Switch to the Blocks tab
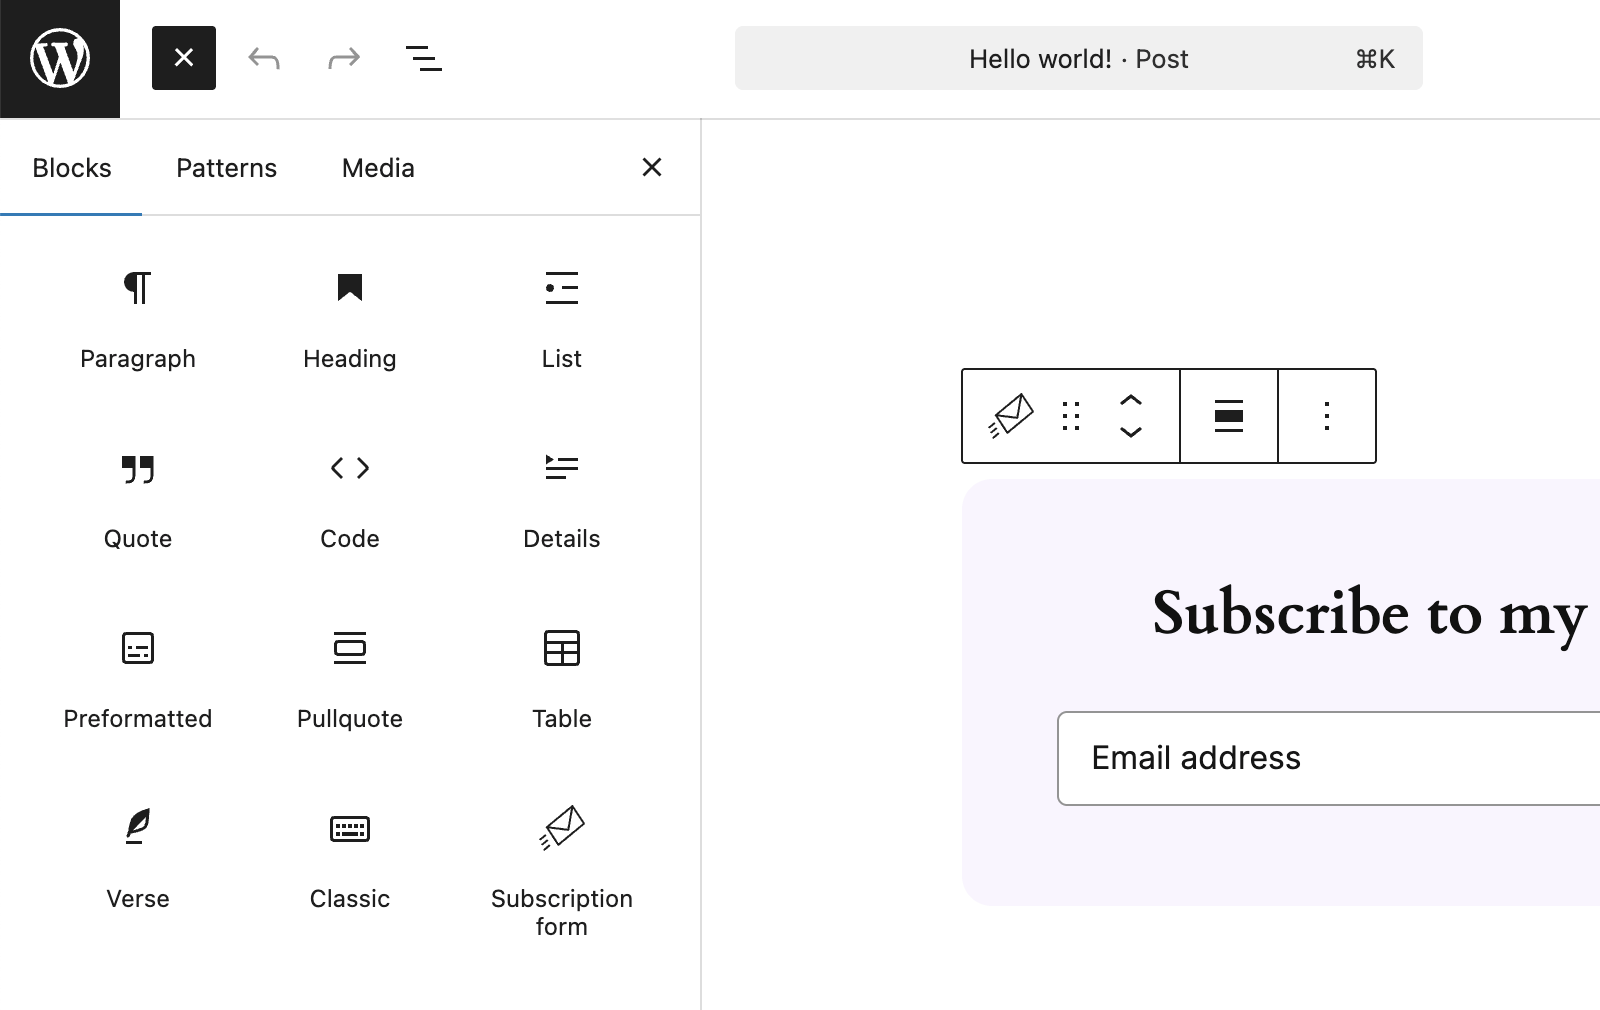The height and width of the screenshot is (1010, 1600). 71,168
